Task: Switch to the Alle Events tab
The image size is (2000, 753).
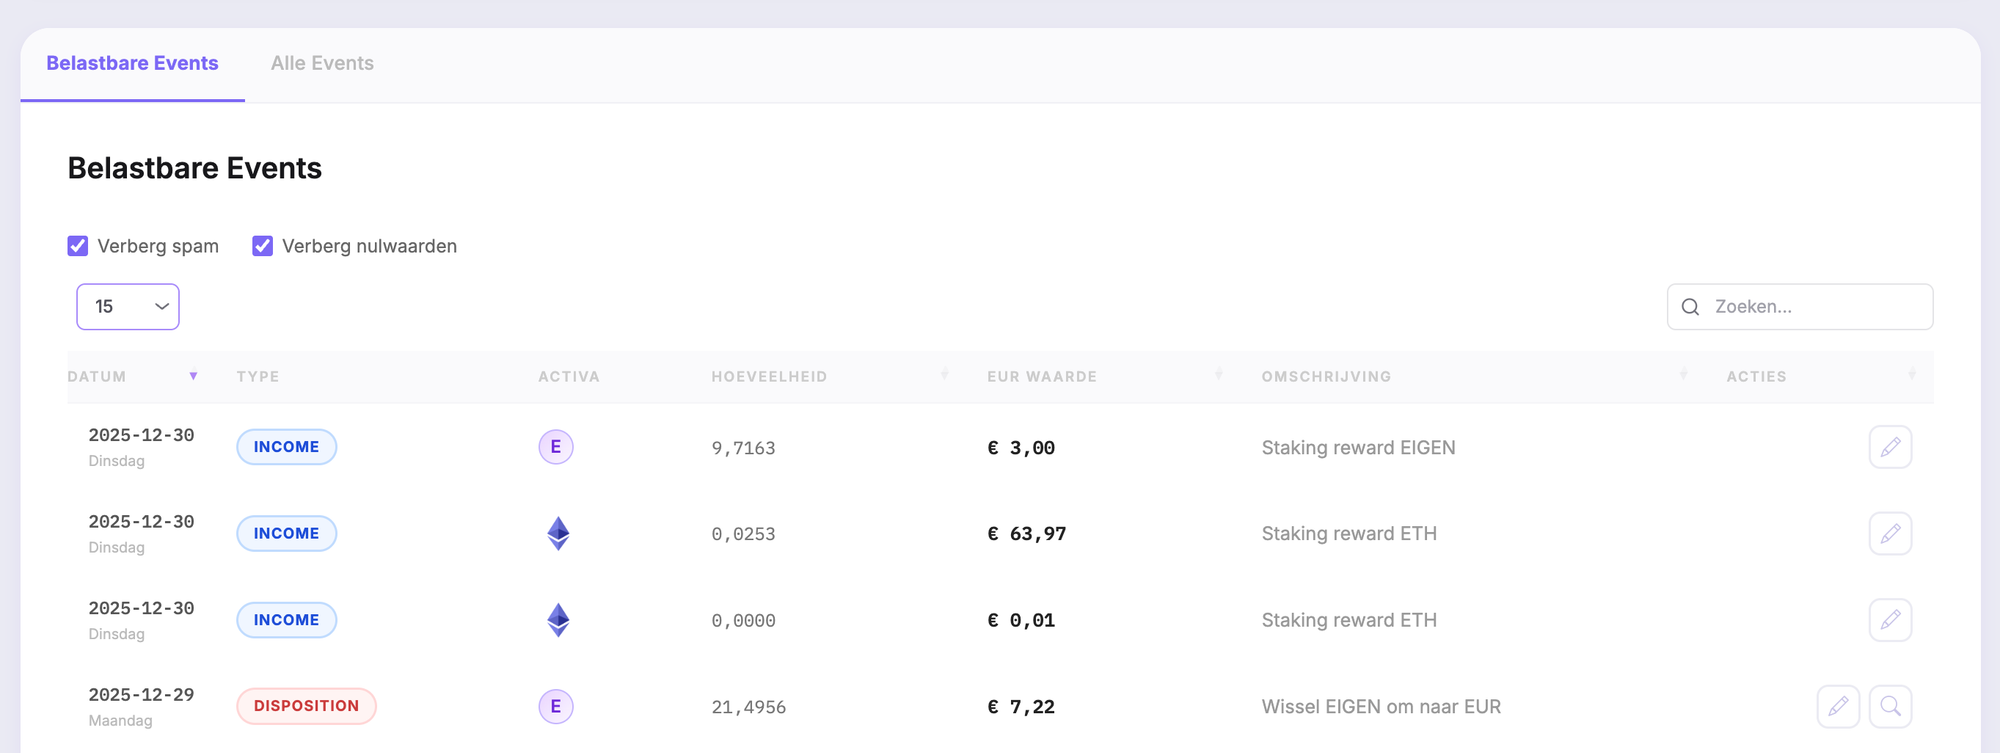Action: point(322,63)
